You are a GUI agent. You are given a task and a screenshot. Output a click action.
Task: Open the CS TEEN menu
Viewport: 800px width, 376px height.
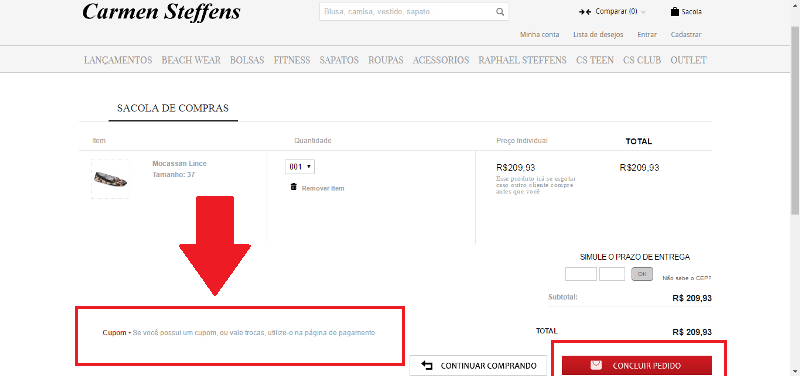pyautogui.click(x=595, y=60)
